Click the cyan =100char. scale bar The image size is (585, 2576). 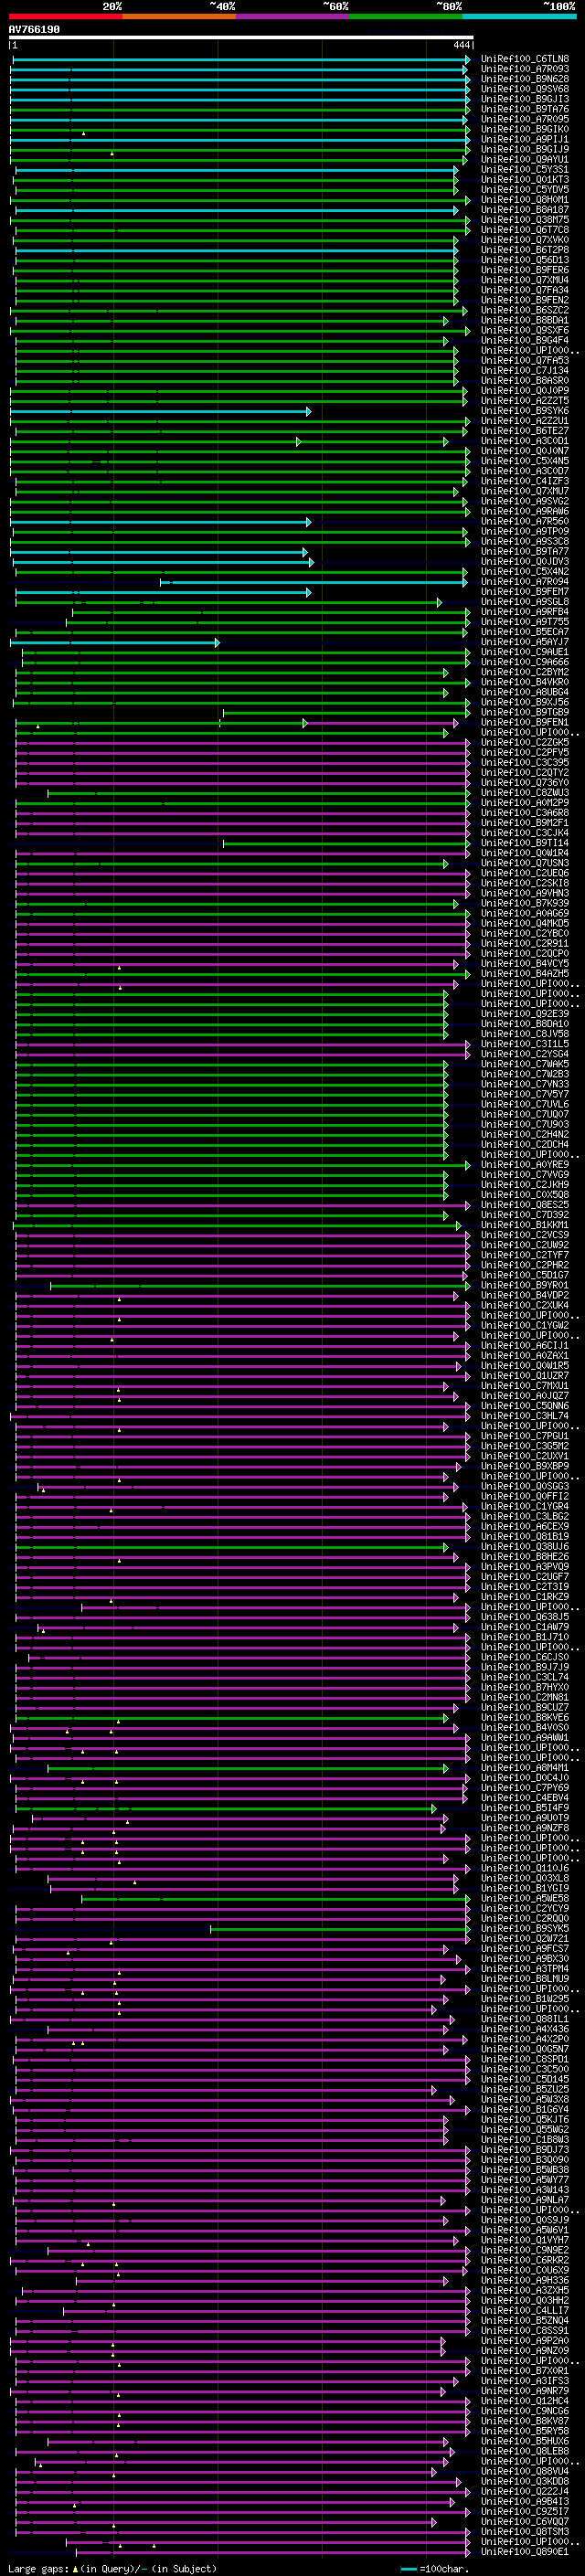click(x=408, y=2569)
